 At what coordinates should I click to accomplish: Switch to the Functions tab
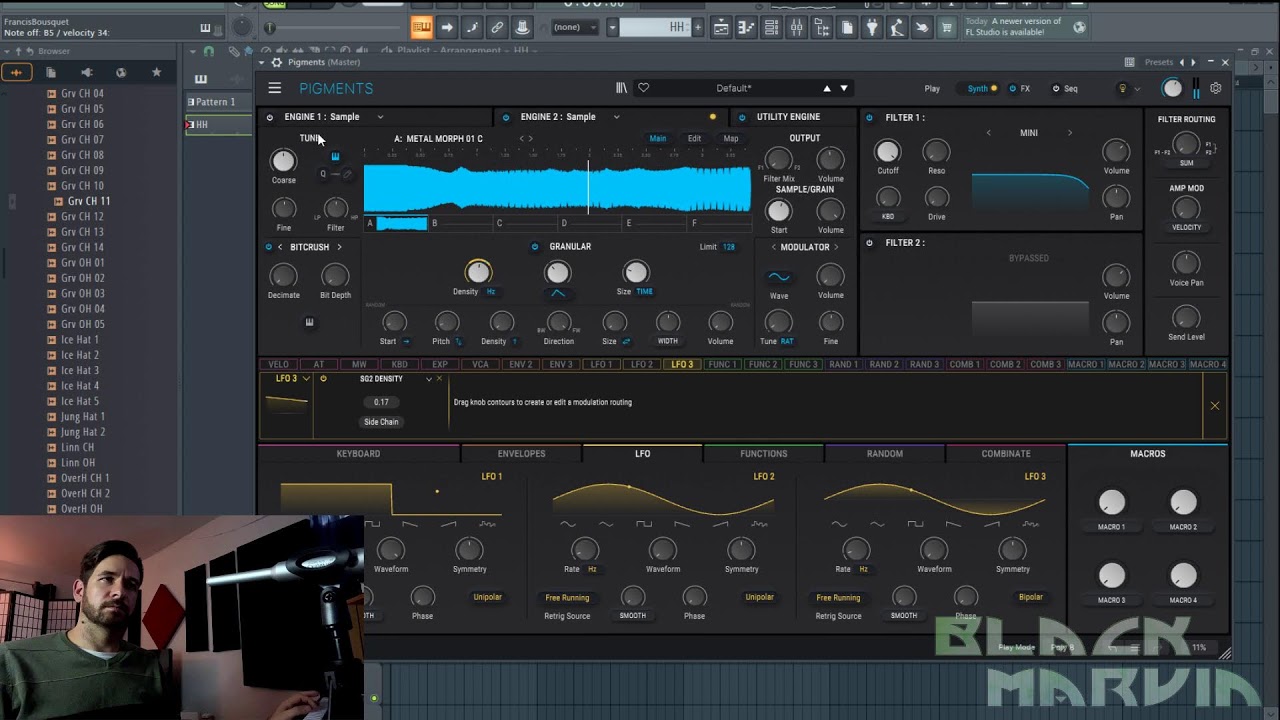[763, 454]
